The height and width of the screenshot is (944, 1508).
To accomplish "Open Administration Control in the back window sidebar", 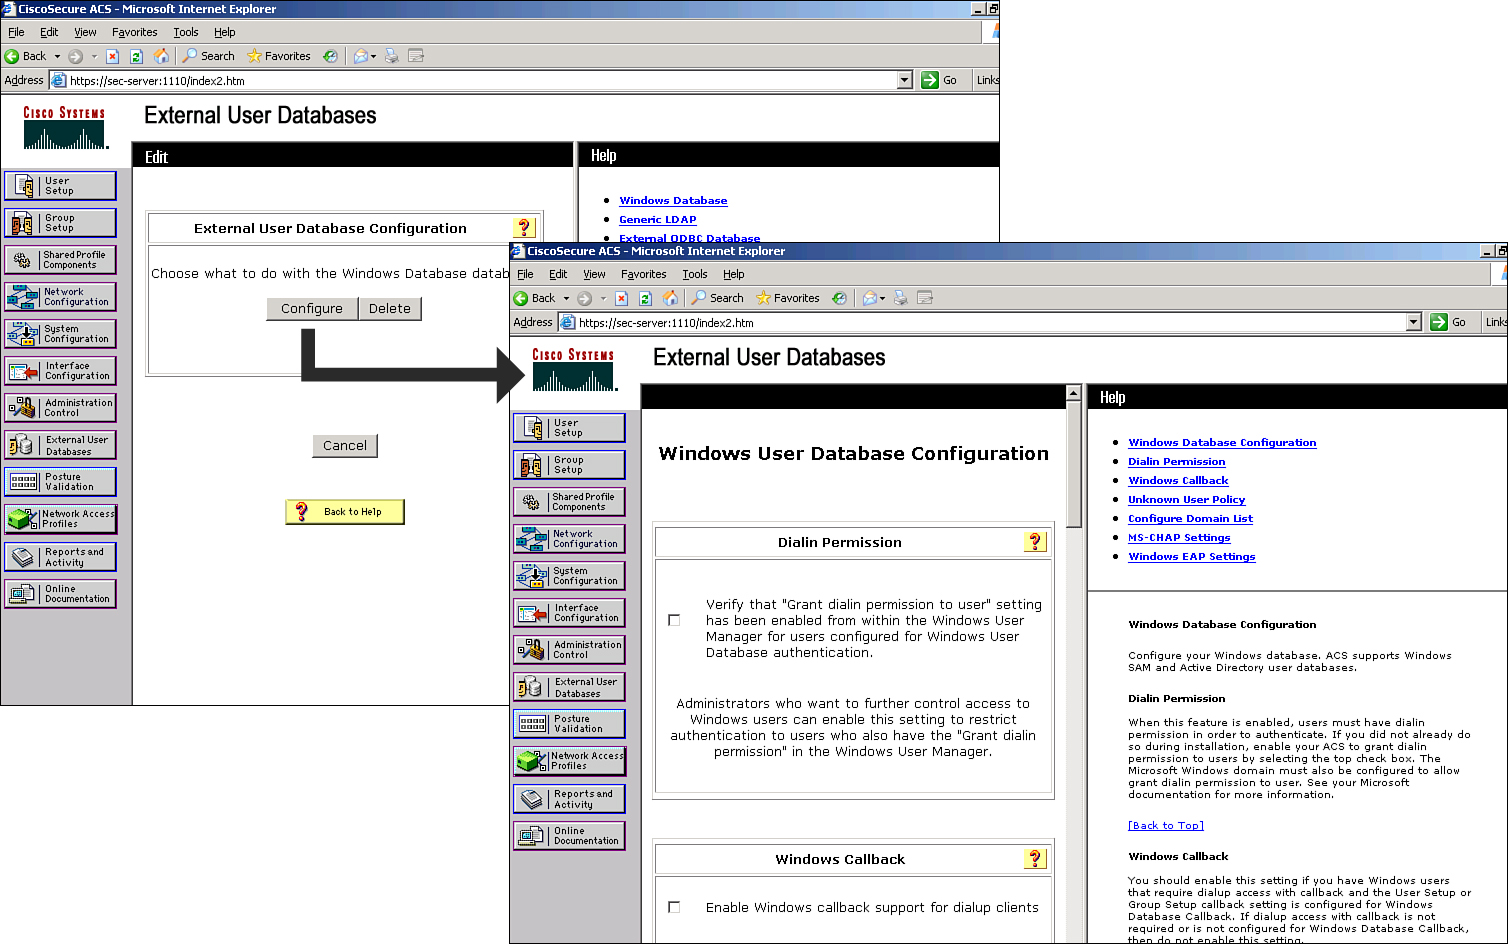I will point(60,408).
